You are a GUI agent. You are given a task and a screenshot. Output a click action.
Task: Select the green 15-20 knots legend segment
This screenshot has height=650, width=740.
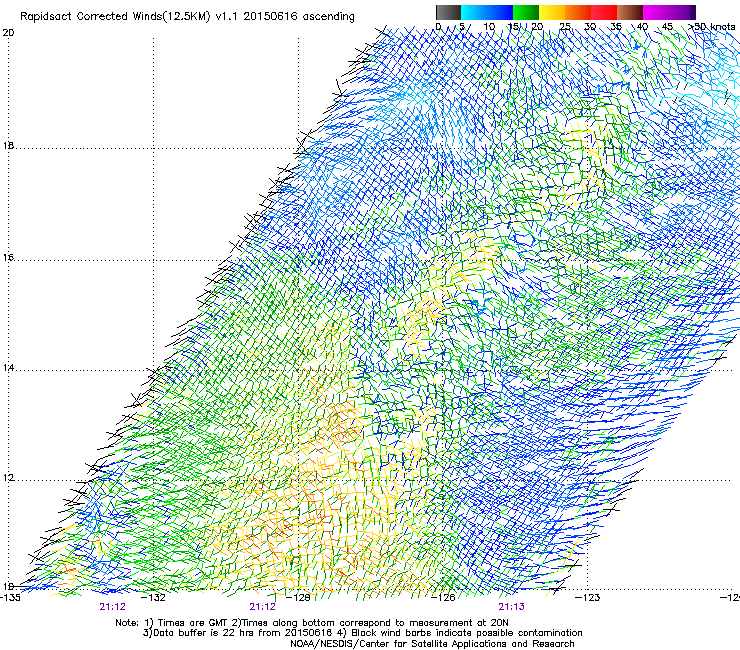coord(526,12)
